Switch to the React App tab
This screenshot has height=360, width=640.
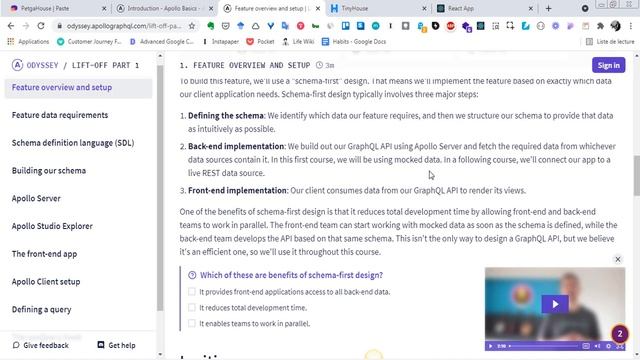pyautogui.click(x=485, y=8)
